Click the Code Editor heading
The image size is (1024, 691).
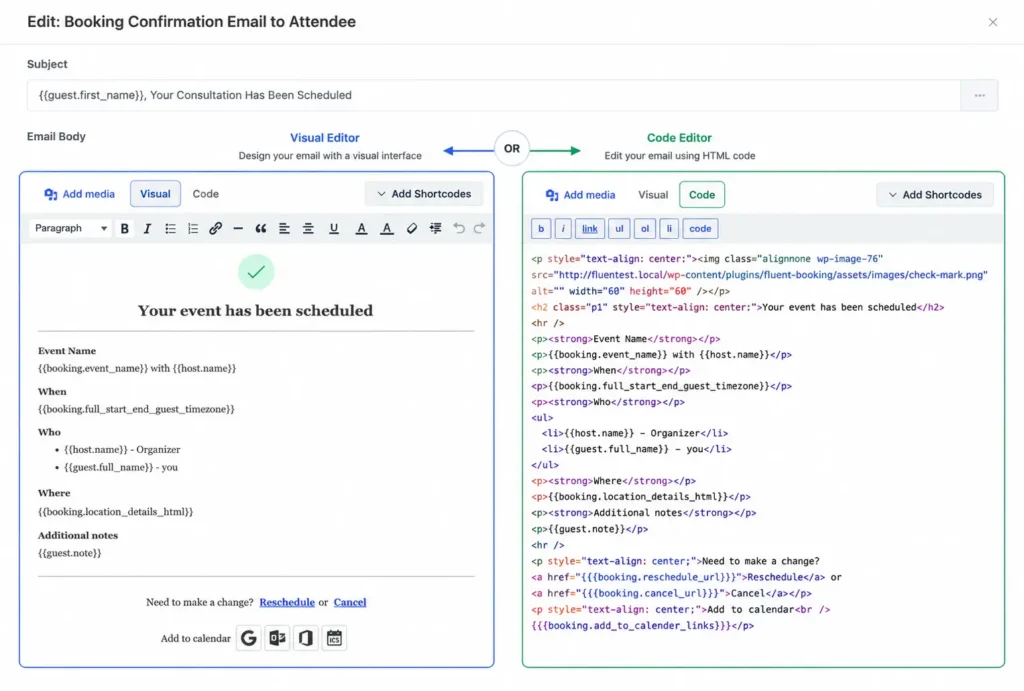[x=679, y=138]
